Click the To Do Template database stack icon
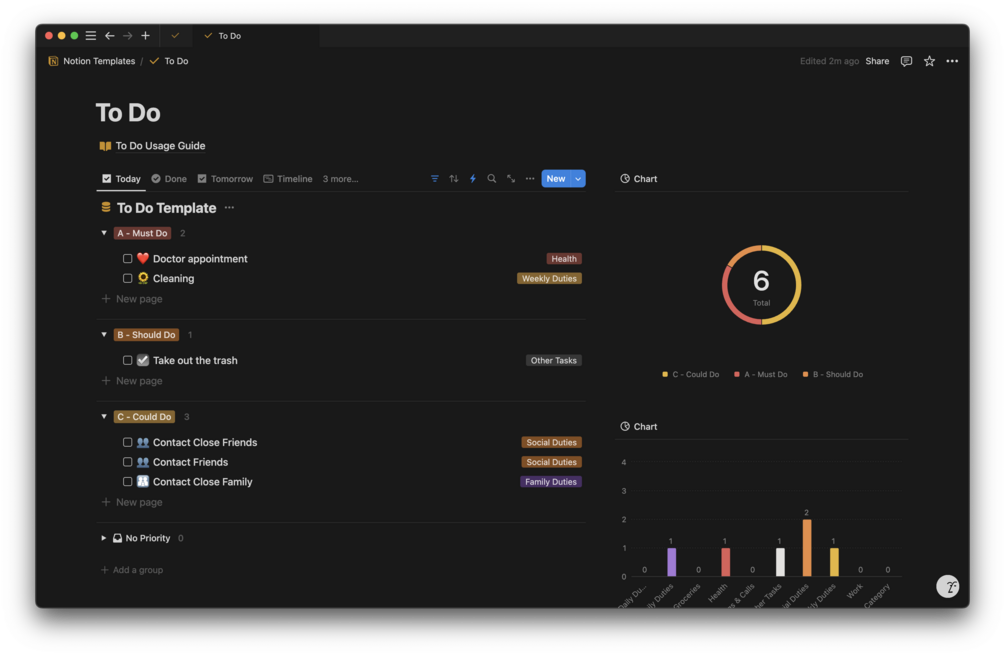Screen dimensions: 1005x655 (x=106, y=208)
